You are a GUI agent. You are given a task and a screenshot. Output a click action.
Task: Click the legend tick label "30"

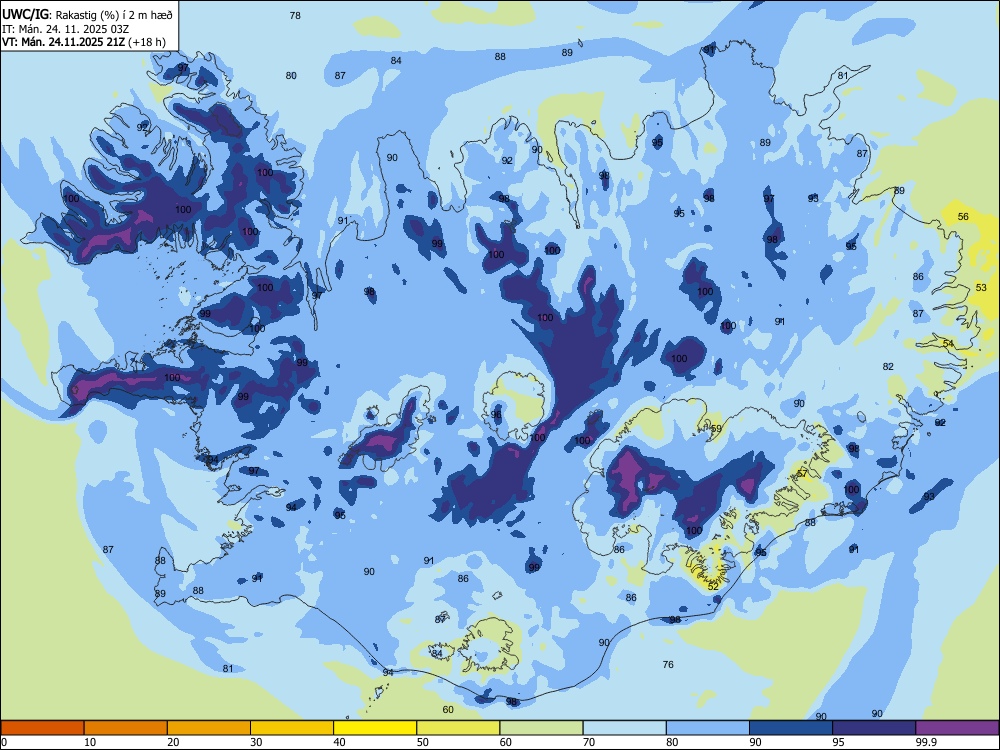[x=256, y=742]
